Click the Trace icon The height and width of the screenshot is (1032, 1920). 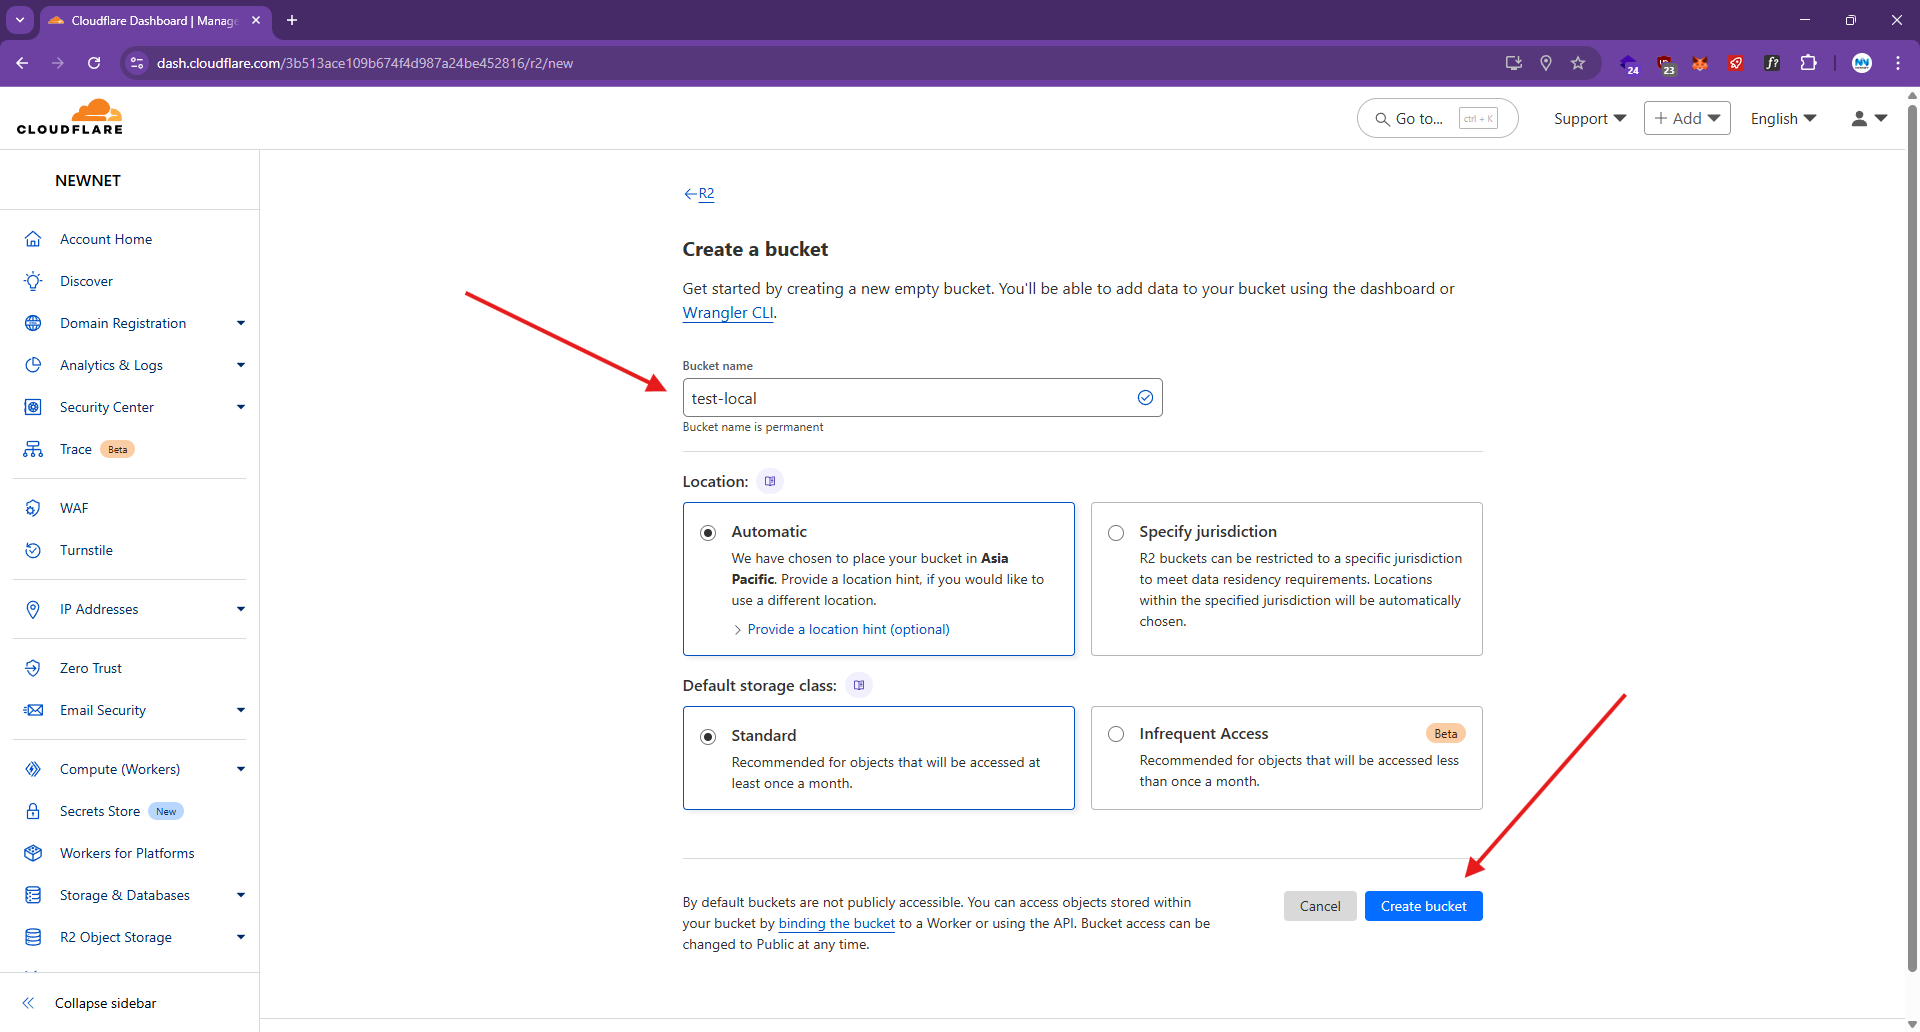click(x=33, y=449)
